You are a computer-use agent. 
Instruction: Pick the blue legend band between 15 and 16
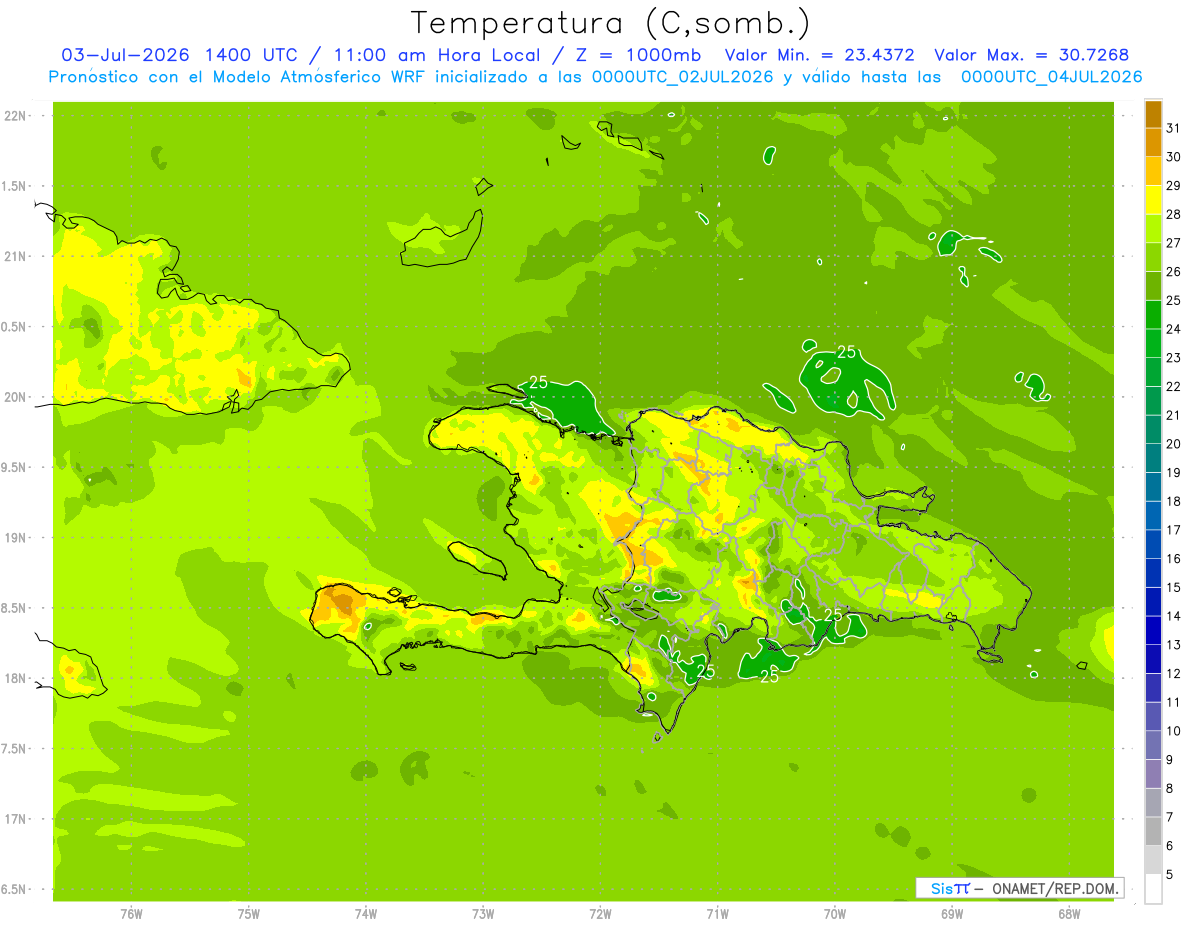[x=1153, y=573]
